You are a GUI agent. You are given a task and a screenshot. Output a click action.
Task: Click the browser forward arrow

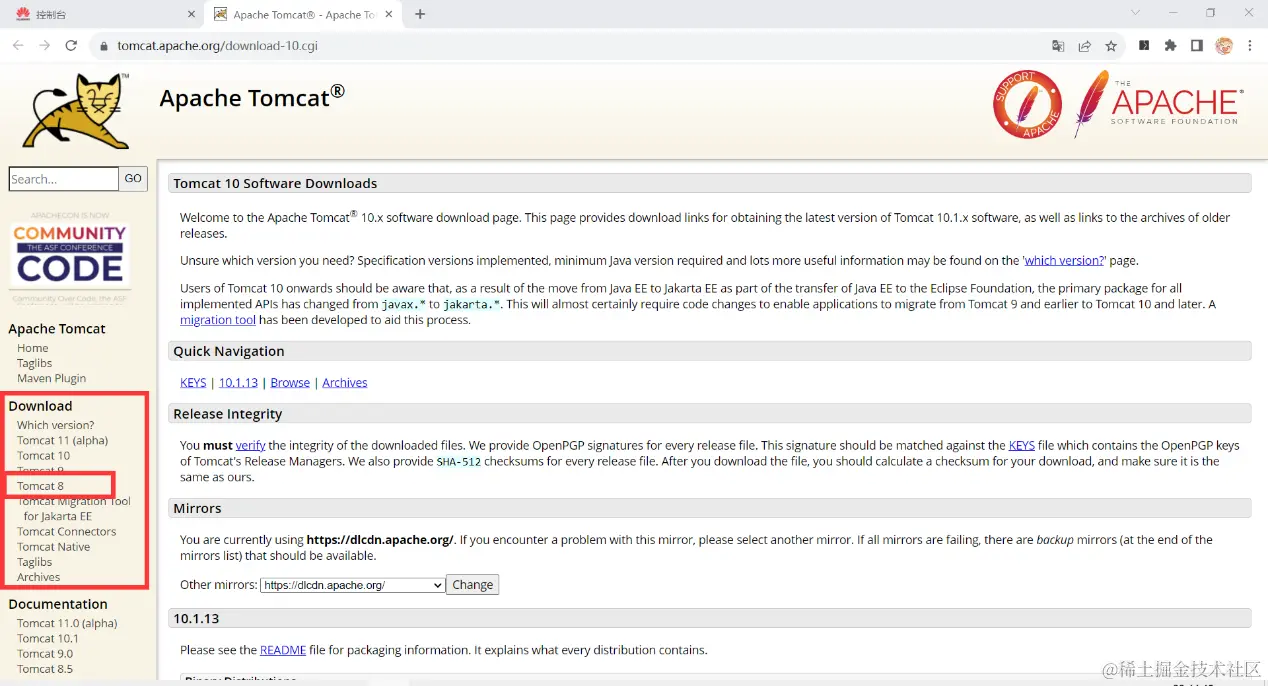(44, 46)
